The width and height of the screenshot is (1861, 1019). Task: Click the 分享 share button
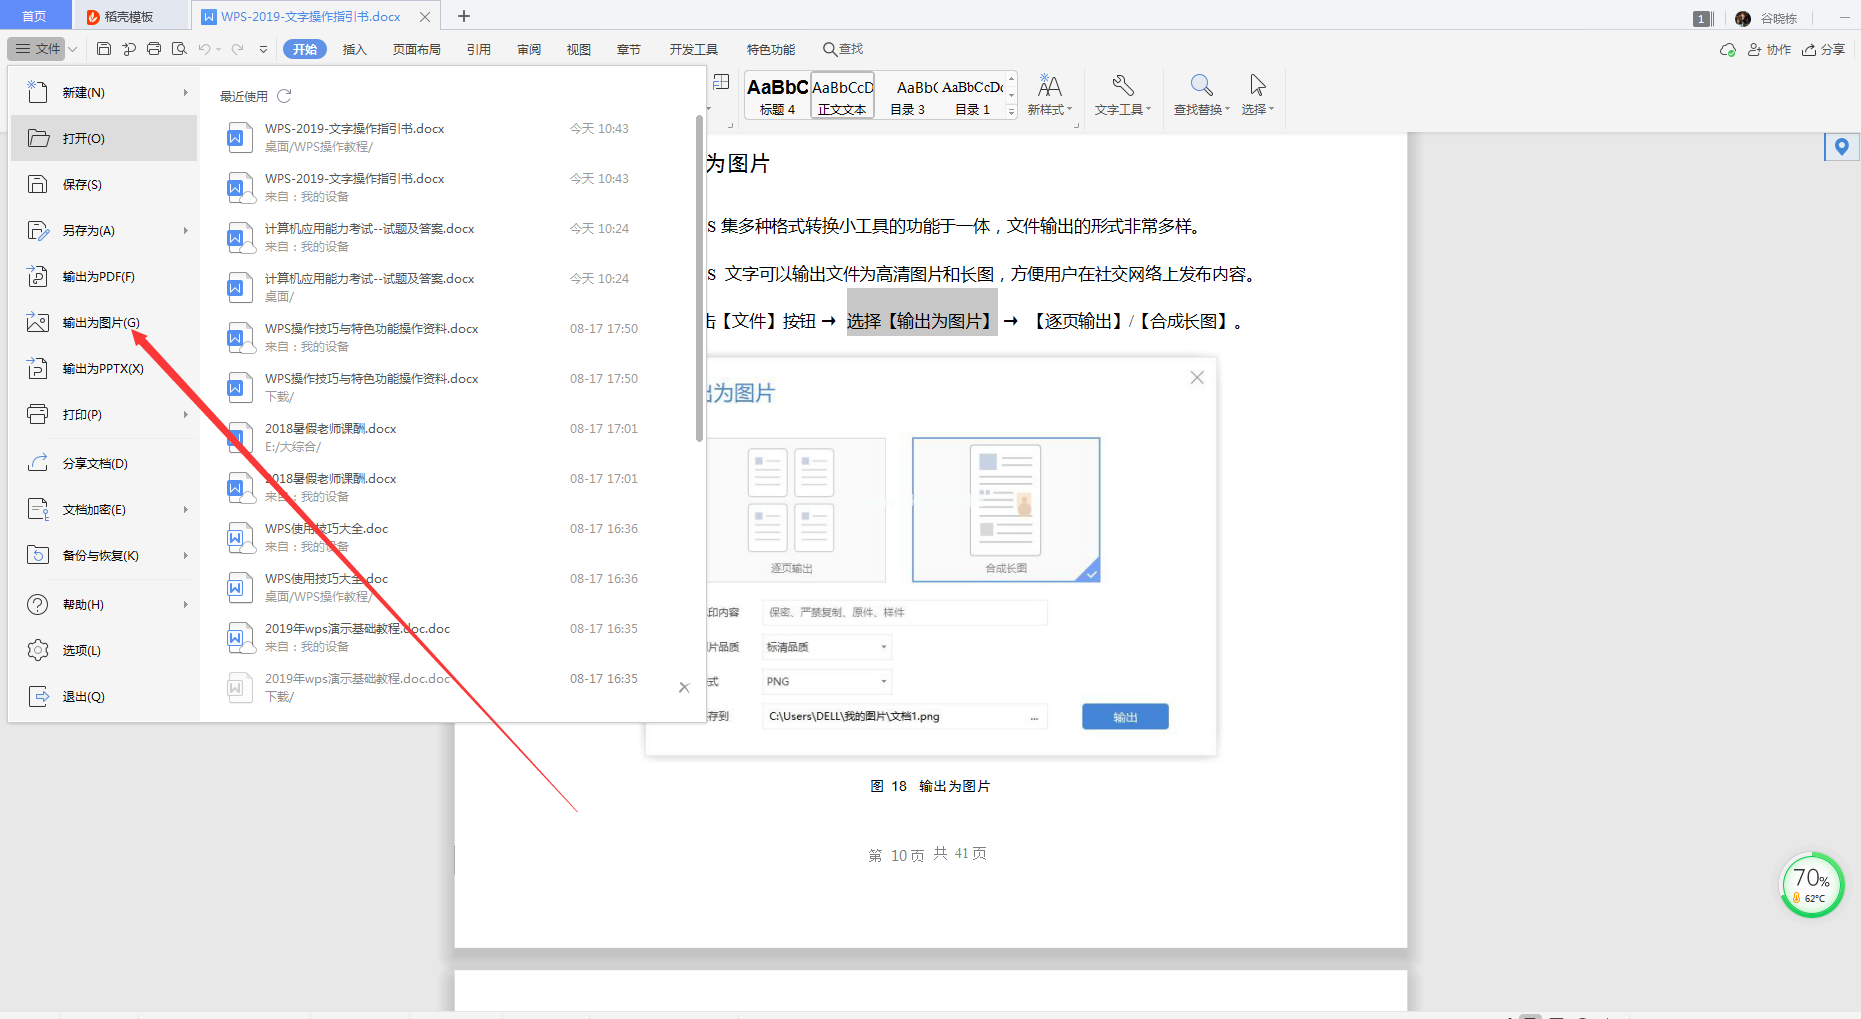pos(1823,49)
